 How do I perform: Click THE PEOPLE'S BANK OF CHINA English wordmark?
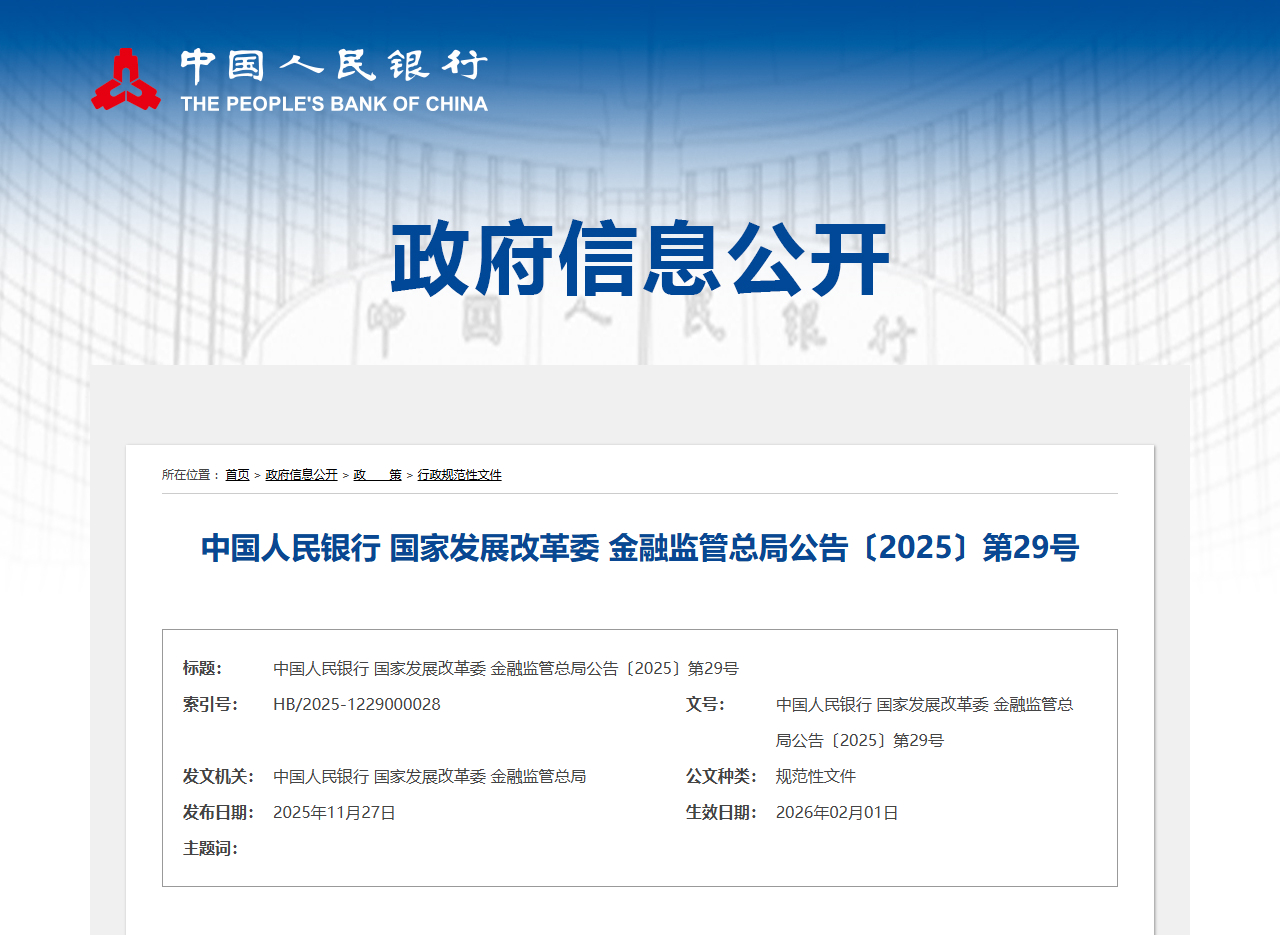pos(333,103)
